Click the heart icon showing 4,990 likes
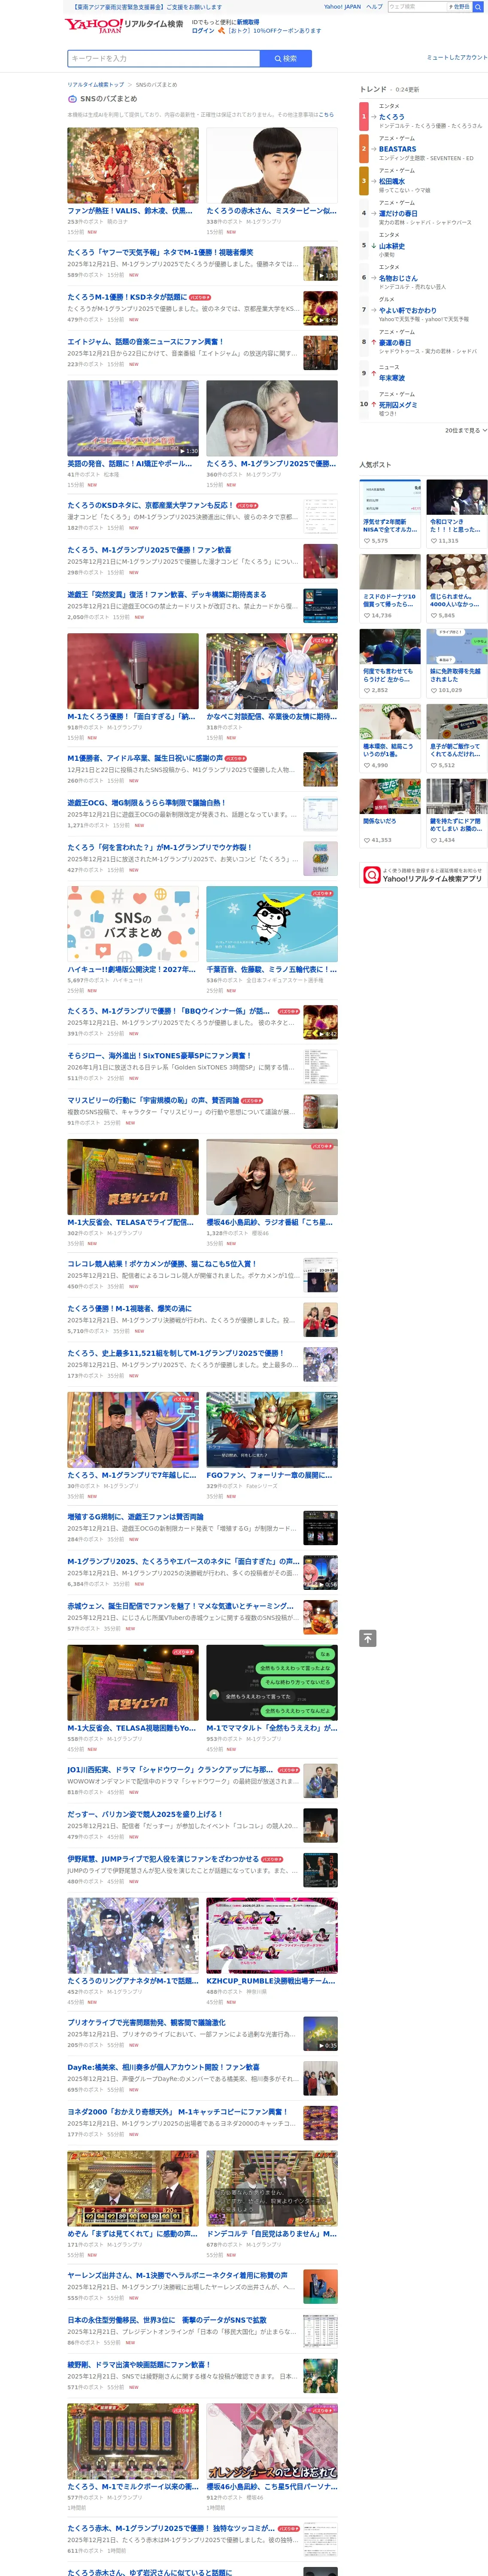This screenshot has height=2576, width=488. tap(366, 765)
